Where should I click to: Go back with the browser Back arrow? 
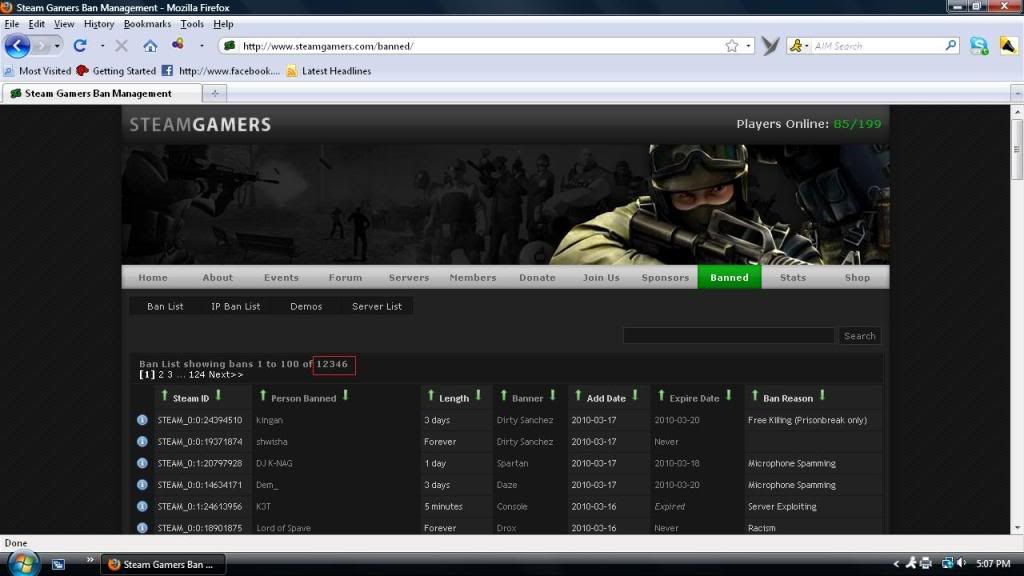(x=17, y=46)
